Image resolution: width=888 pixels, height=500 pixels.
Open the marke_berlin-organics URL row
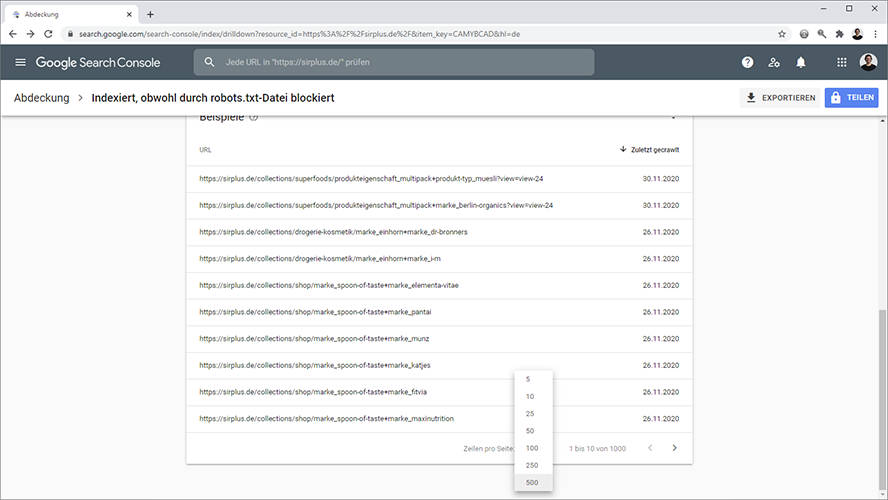point(439,206)
